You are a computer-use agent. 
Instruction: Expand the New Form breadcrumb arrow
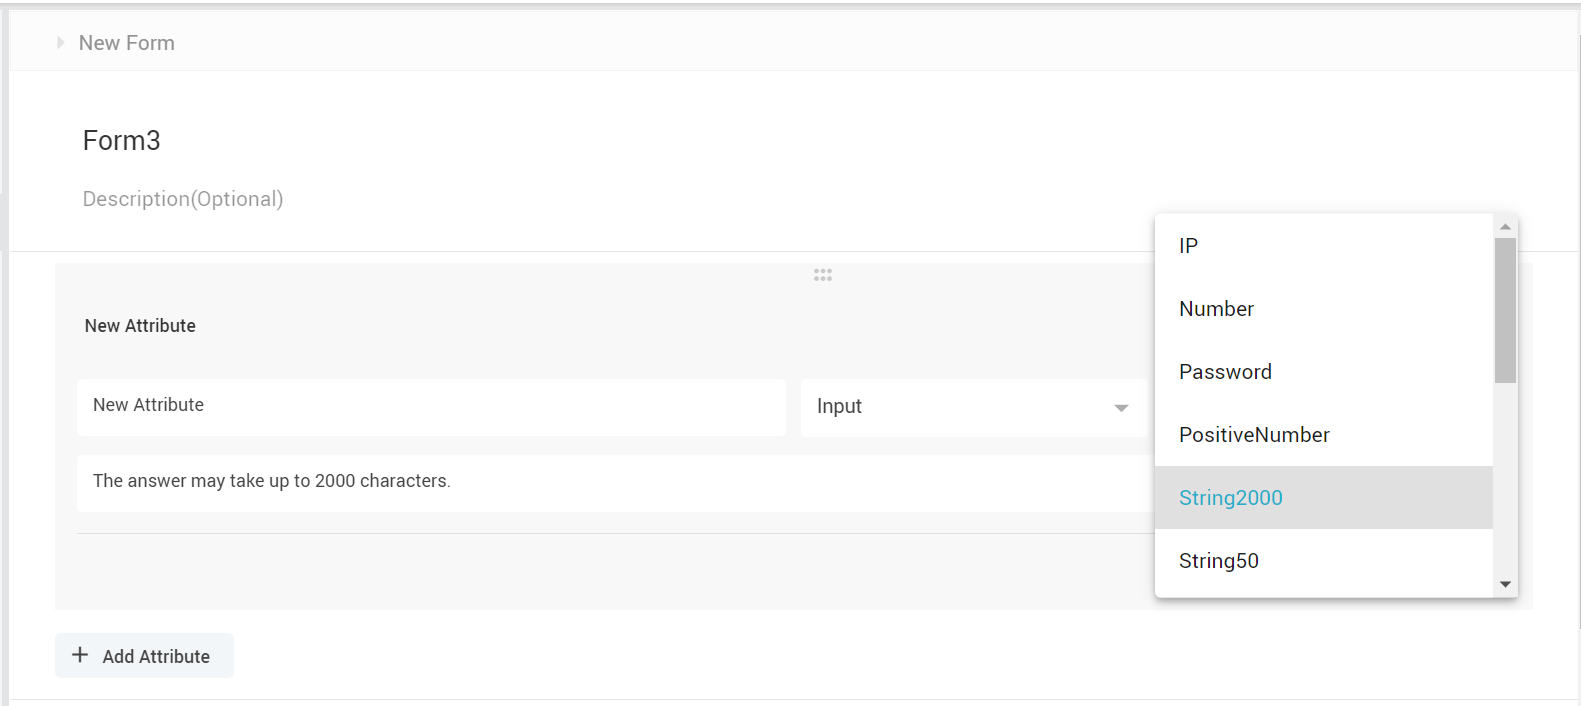point(60,43)
